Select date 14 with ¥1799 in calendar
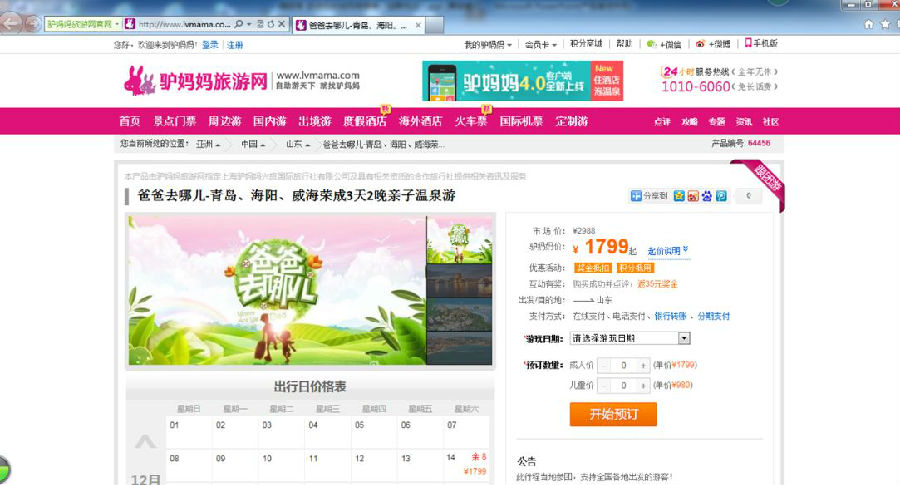Screen dimensions: 900x485 pos(466,464)
